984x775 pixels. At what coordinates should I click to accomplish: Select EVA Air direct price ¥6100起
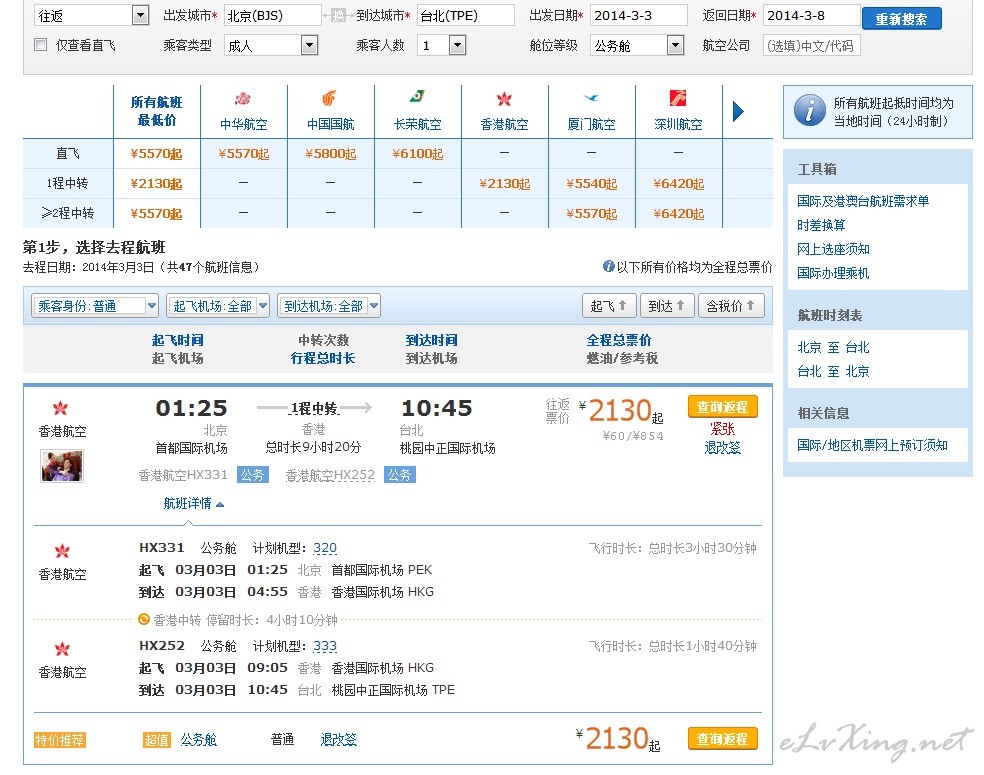pyautogui.click(x=417, y=153)
